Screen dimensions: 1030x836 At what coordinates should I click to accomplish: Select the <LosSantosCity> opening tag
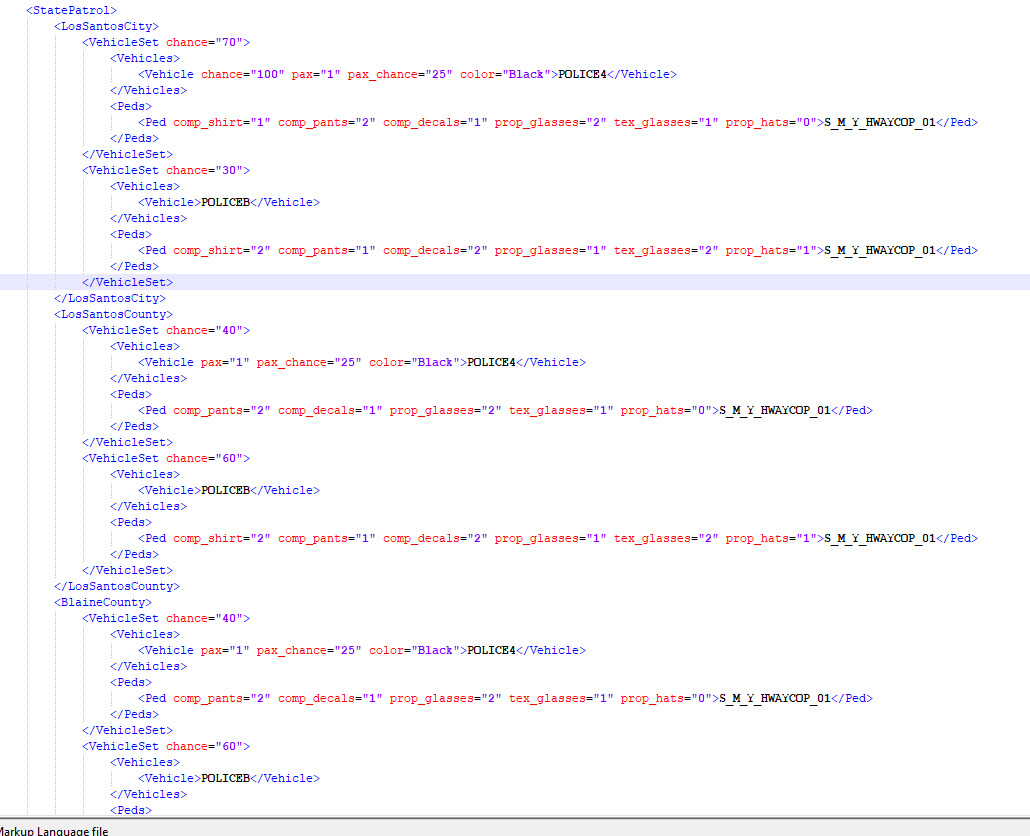(x=106, y=26)
